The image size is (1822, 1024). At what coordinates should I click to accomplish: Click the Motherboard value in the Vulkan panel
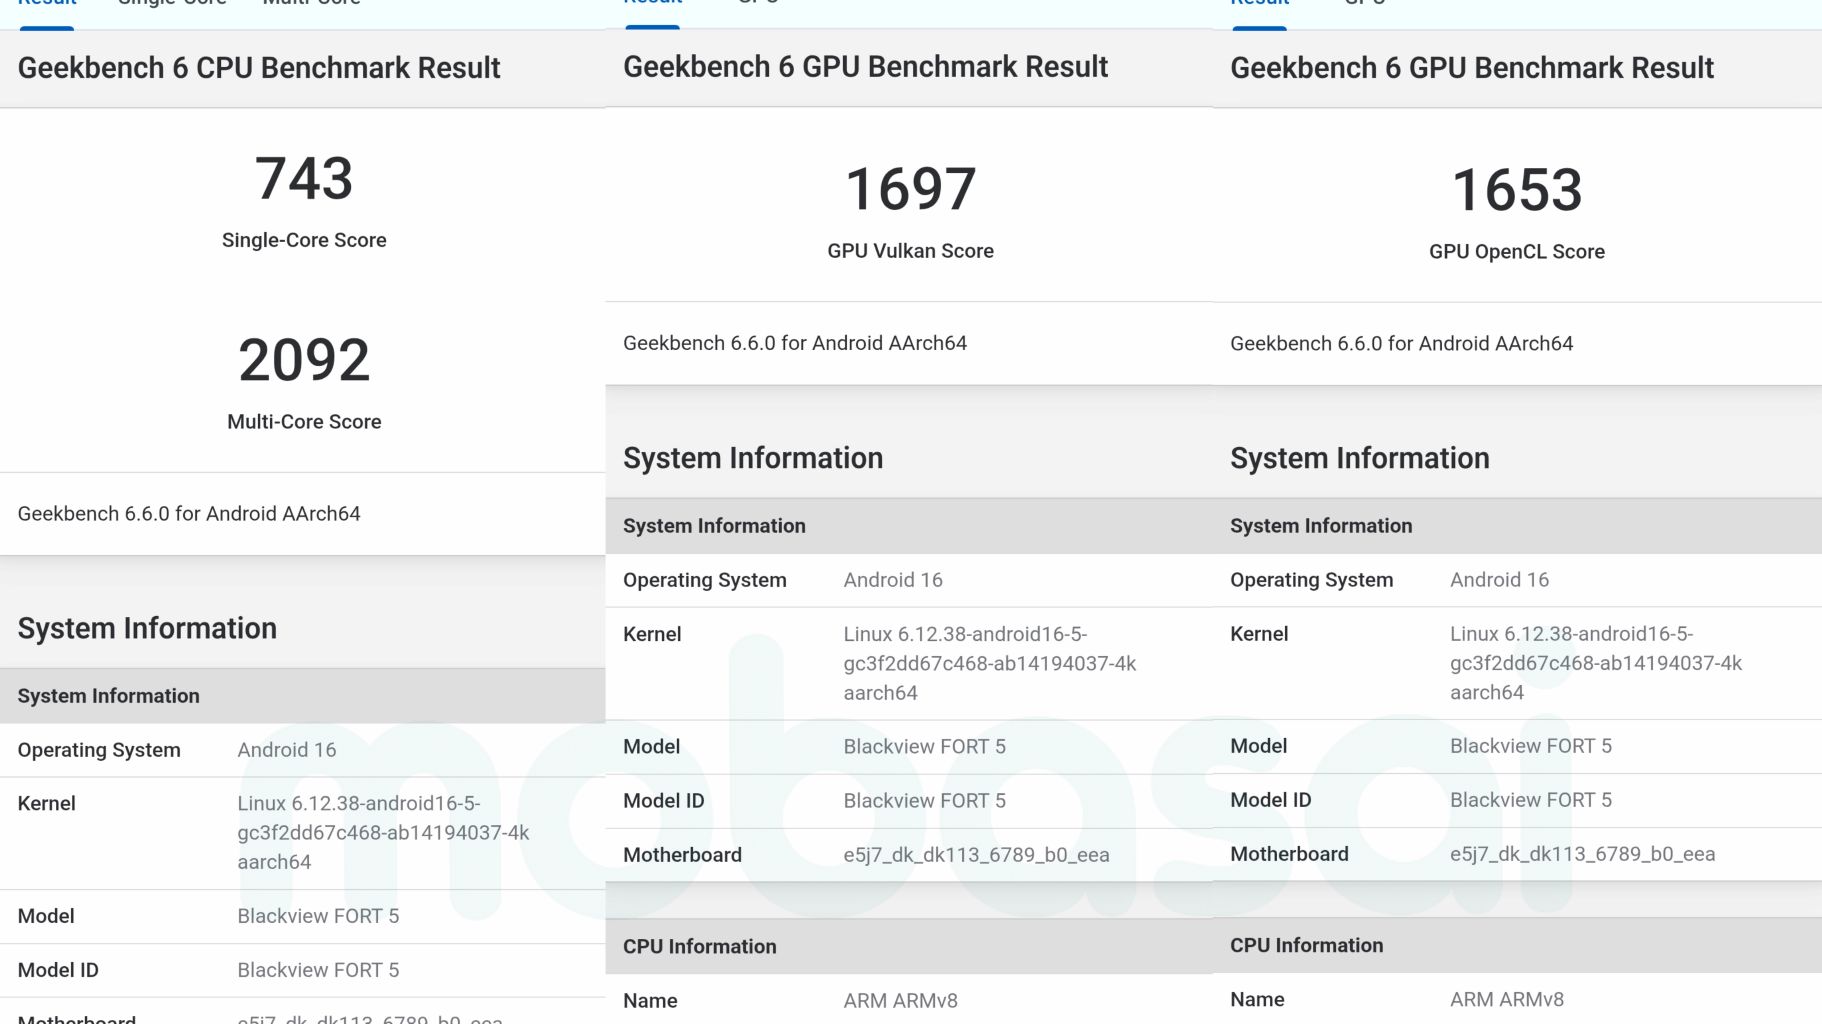click(976, 855)
